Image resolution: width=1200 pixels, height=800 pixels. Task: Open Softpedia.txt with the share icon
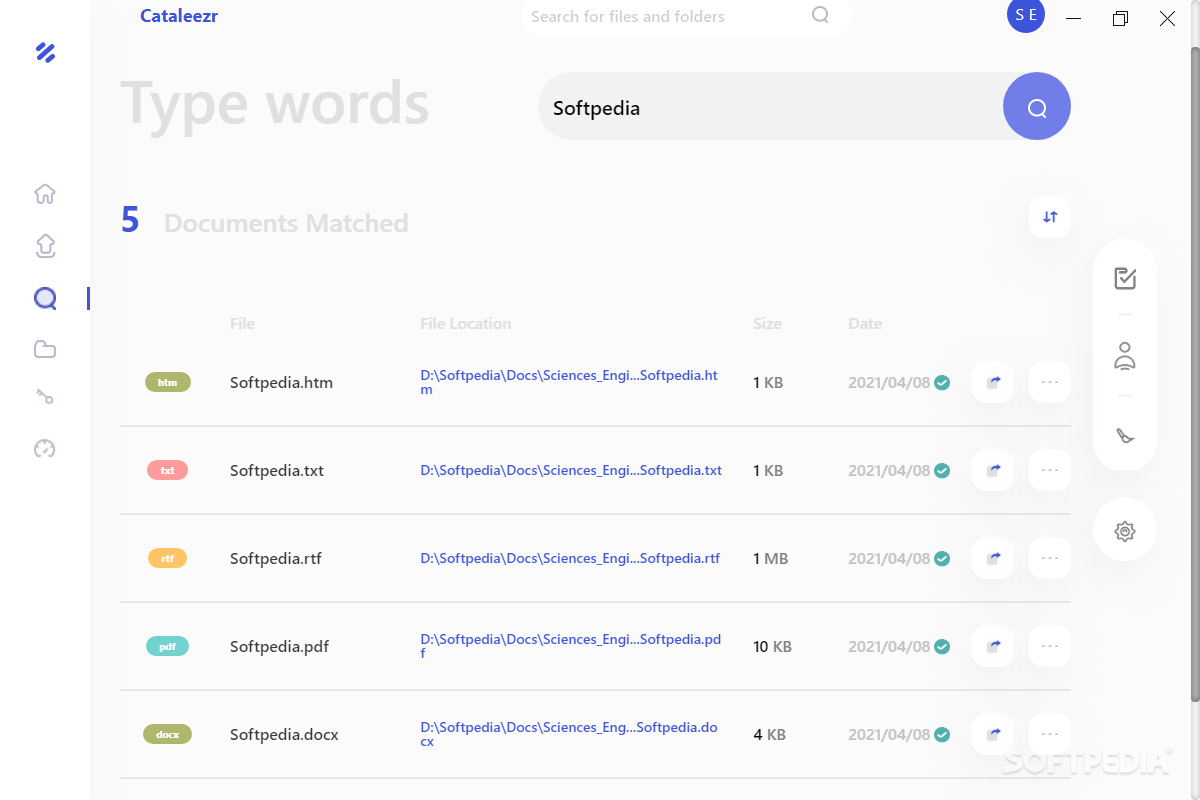click(x=993, y=470)
